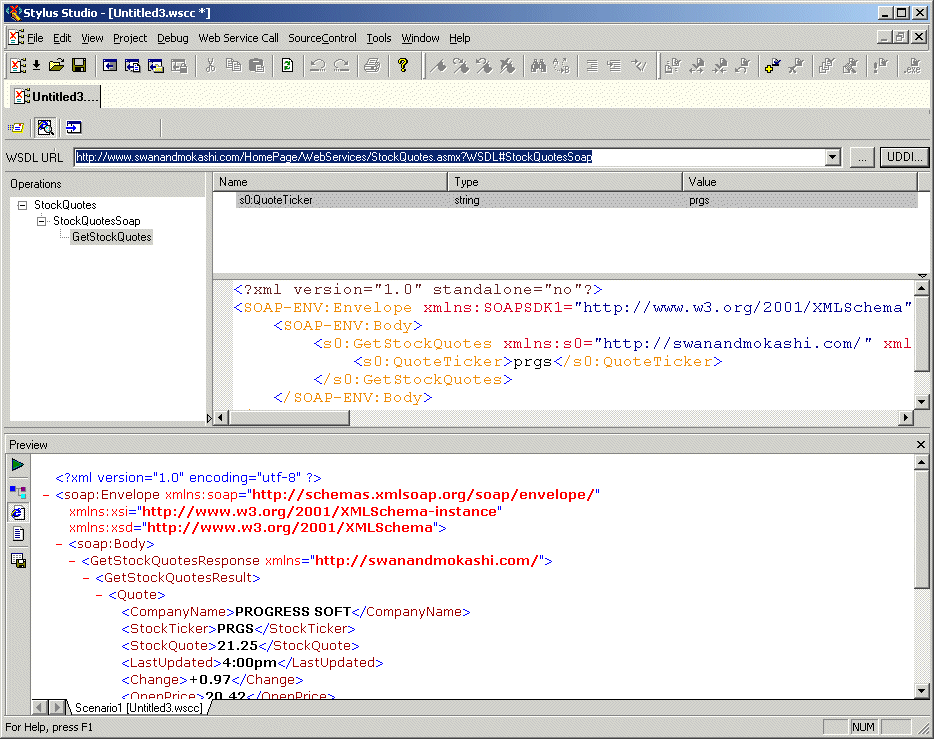Click the browse '...' button next to WSDL URL
The height and width of the screenshot is (739, 934).
(861, 157)
